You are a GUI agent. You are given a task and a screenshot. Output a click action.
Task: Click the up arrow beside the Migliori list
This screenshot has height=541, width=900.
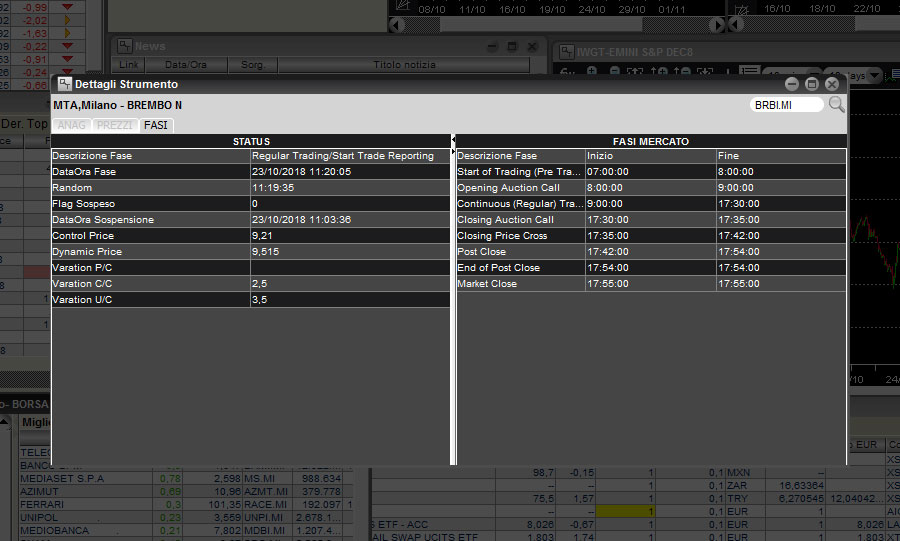(4, 422)
